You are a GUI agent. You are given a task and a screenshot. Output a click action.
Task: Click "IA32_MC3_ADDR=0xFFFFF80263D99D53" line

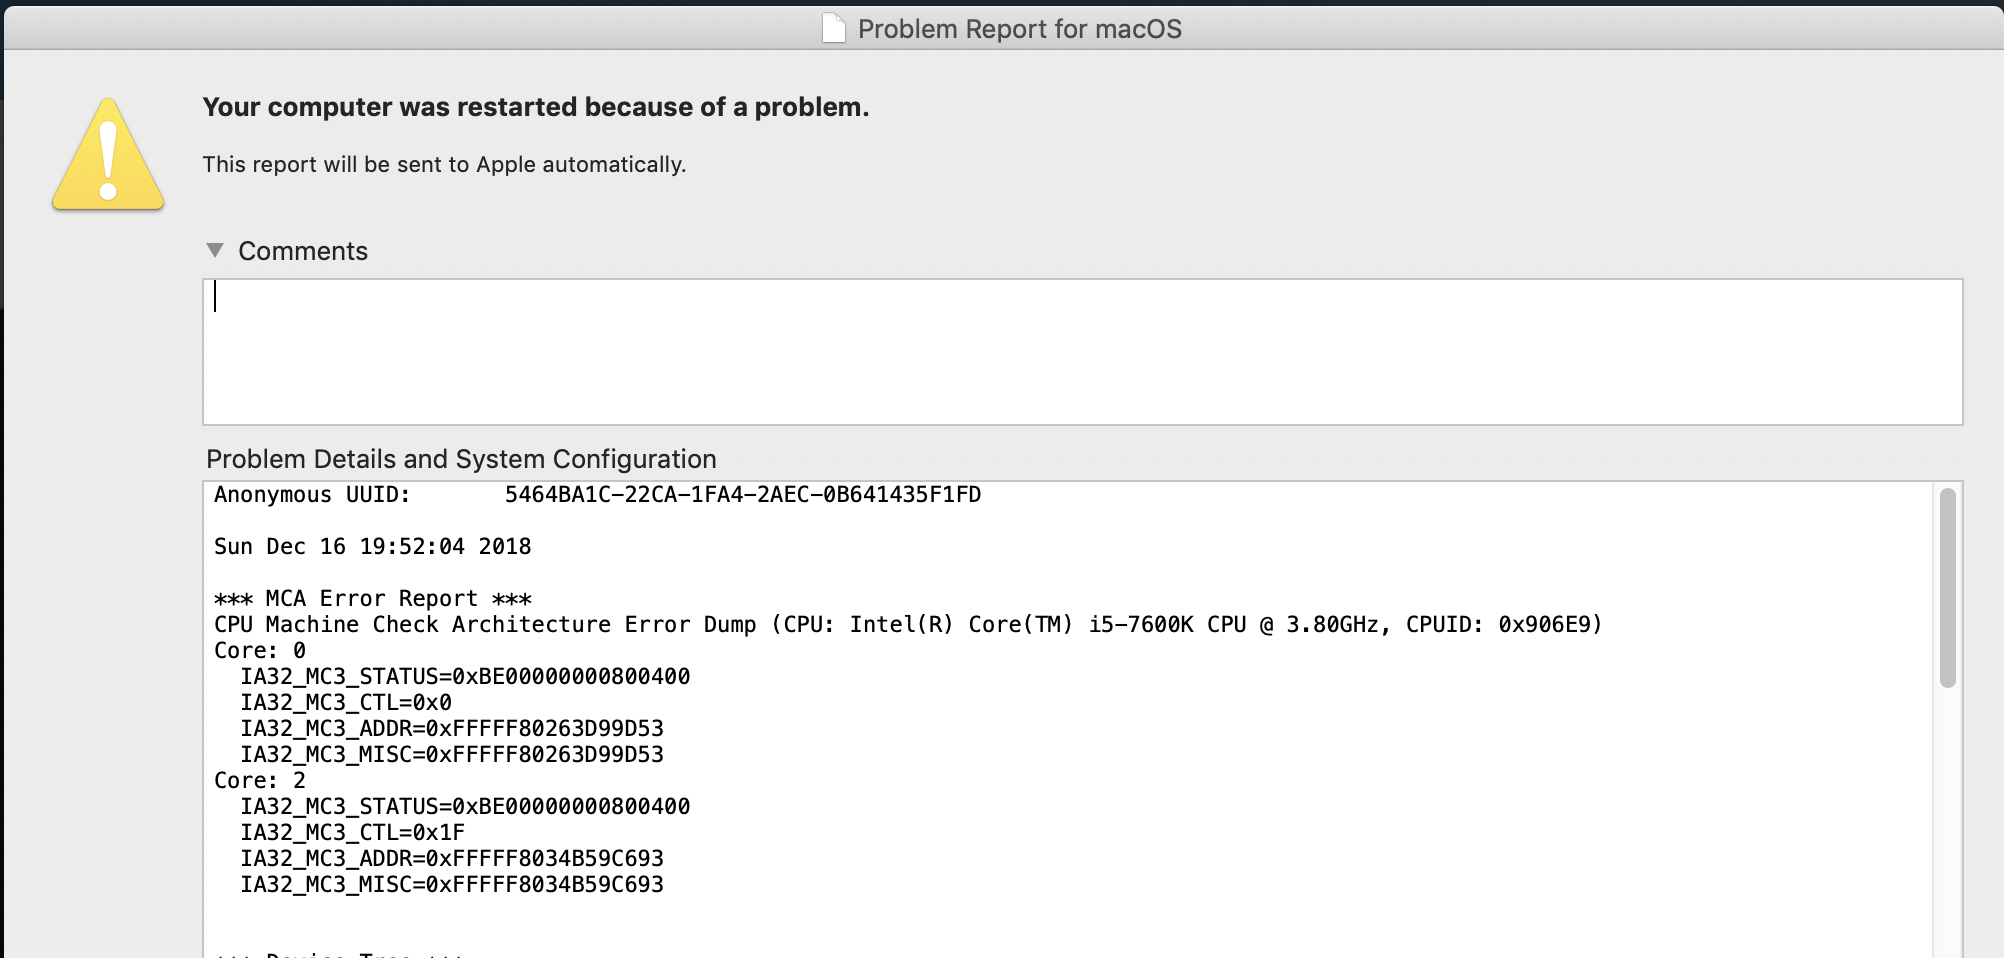pos(452,729)
